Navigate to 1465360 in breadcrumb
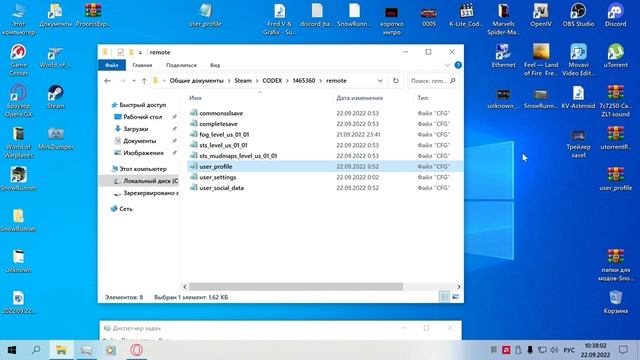 click(304, 81)
